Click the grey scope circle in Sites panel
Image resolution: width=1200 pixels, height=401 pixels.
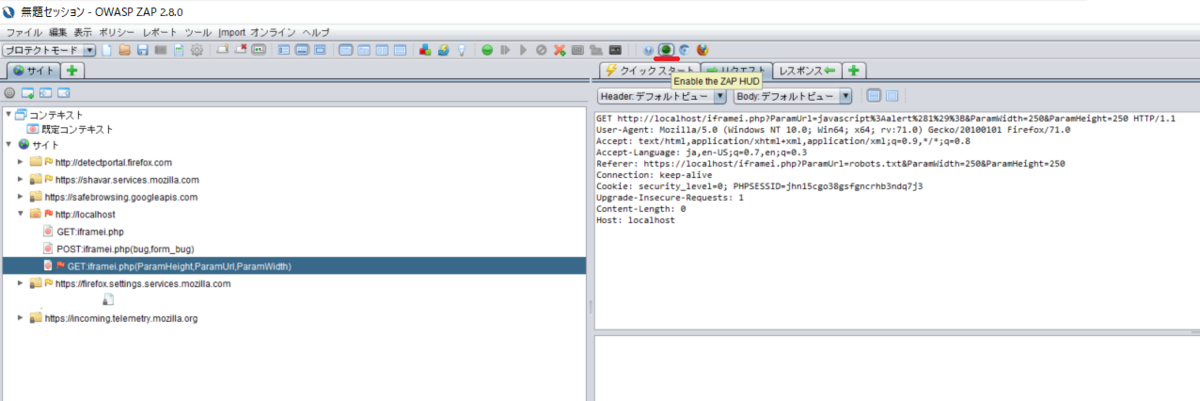point(10,93)
